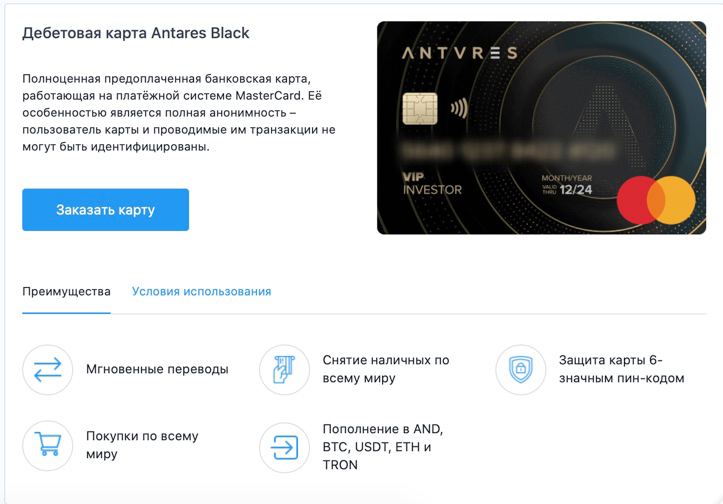
Task: Click the Мгновенные переводы label
Action: [157, 369]
